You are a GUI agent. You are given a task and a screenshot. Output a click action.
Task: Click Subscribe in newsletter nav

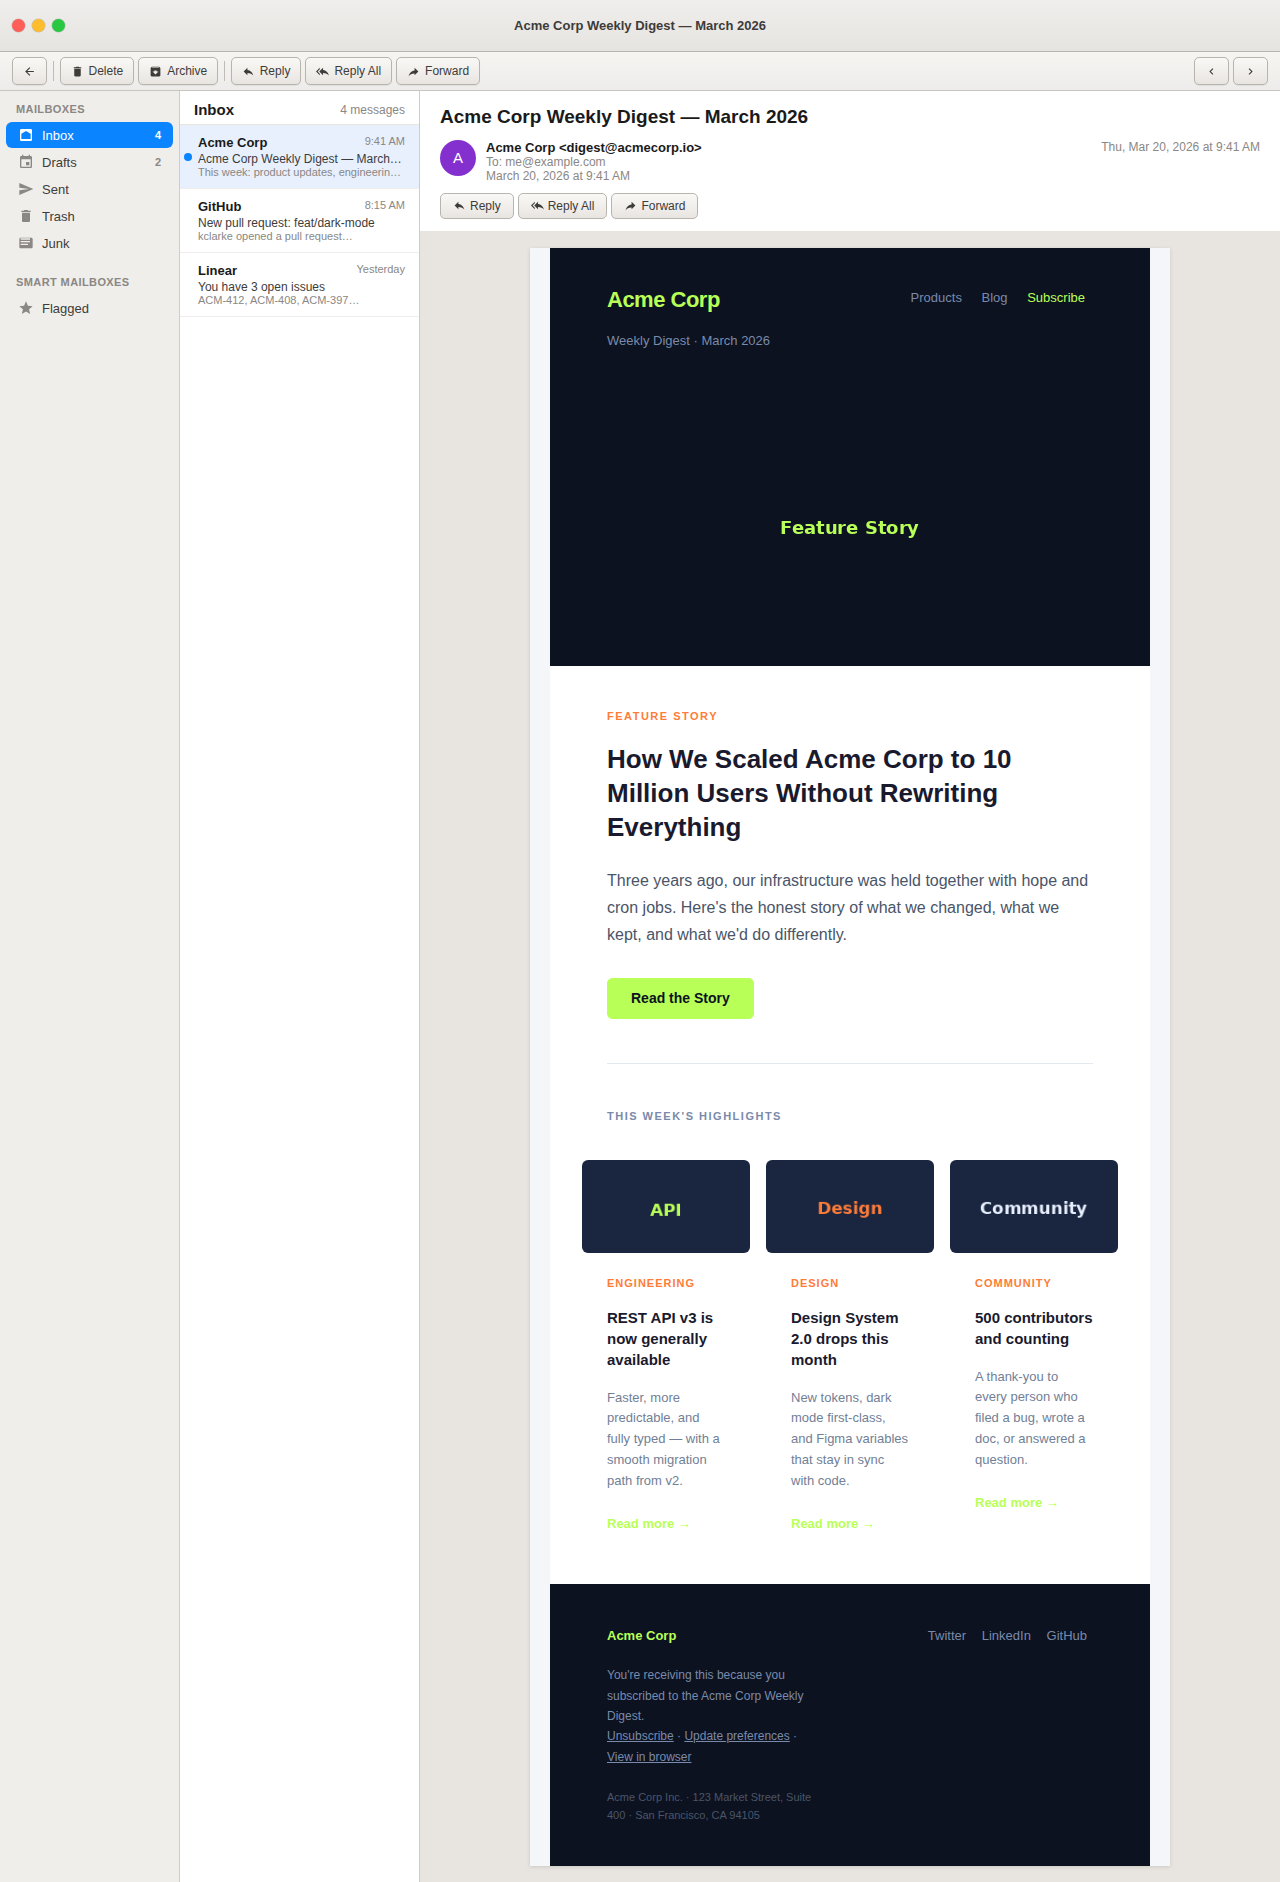[x=1056, y=298]
